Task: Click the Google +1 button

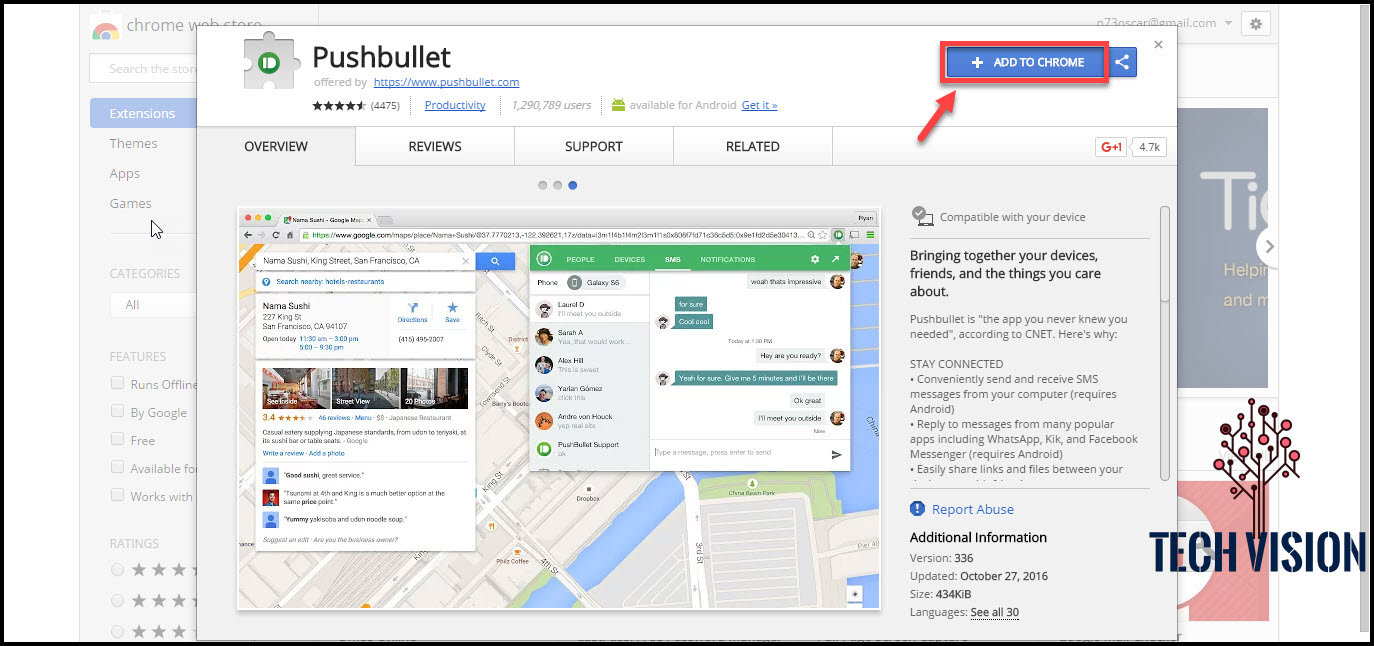Action: (1111, 147)
